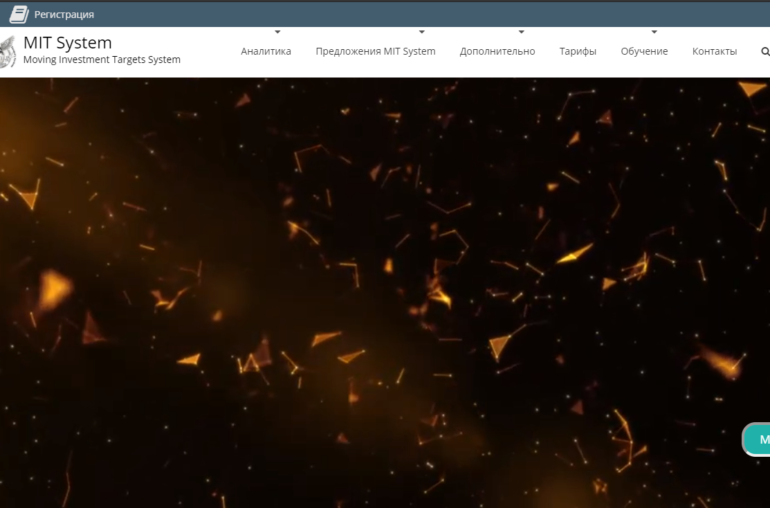Open the Регистрация link
Viewport: 770px width, 508px height.
[x=64, y=15]
